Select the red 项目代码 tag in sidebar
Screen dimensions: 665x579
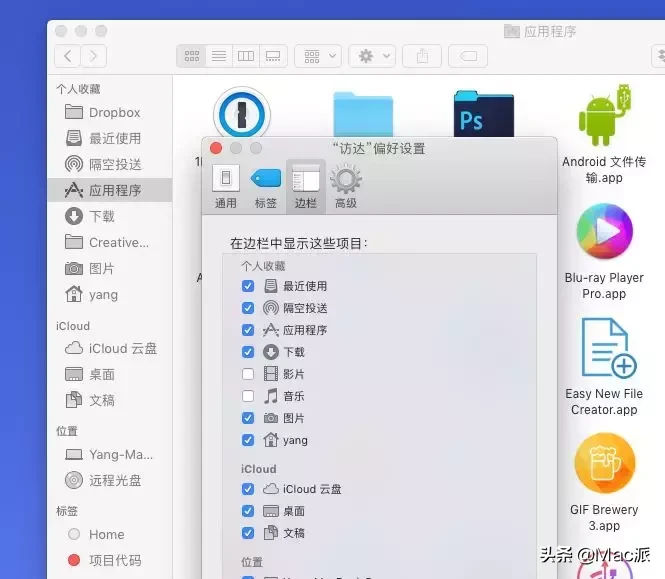110,560
